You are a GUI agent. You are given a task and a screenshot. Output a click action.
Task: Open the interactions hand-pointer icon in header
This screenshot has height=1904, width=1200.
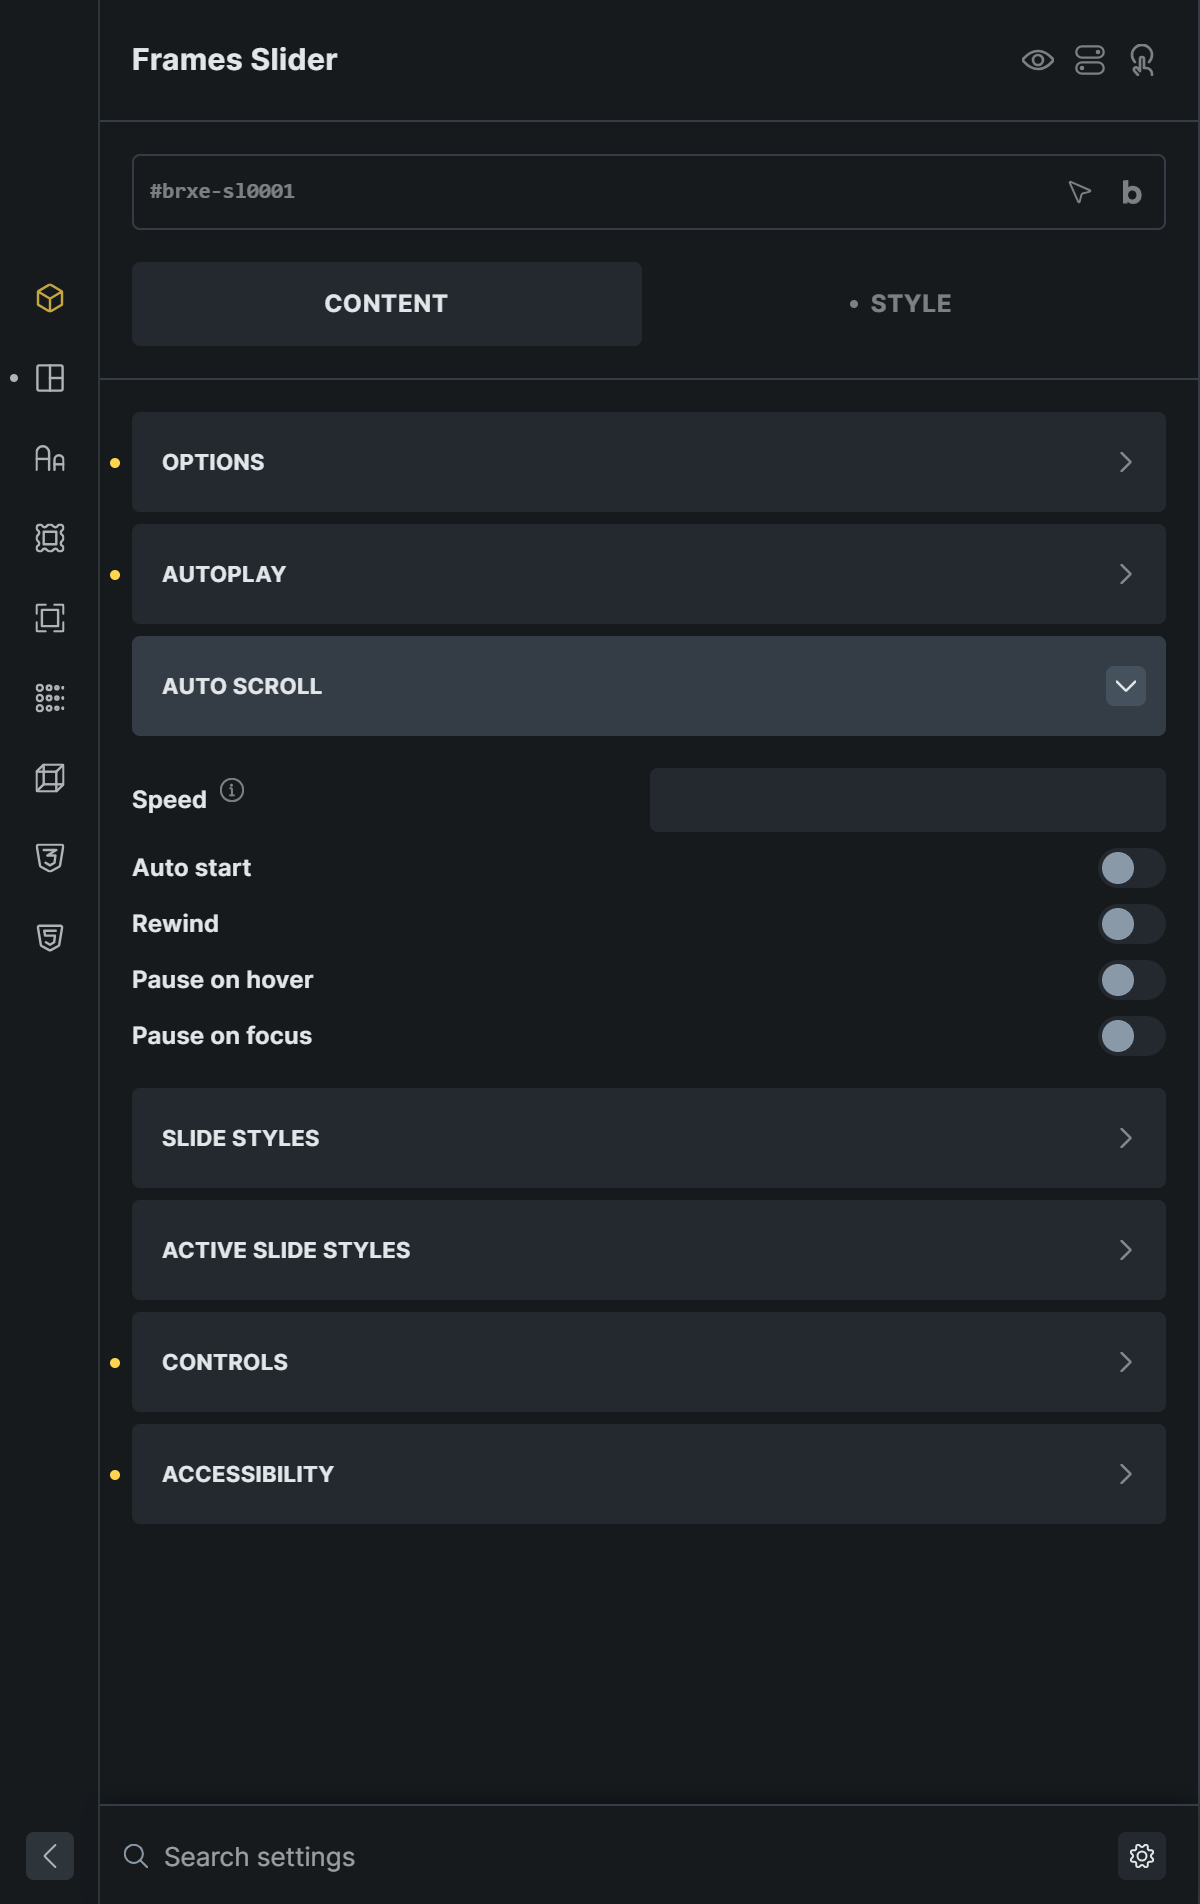[1142, 60]
